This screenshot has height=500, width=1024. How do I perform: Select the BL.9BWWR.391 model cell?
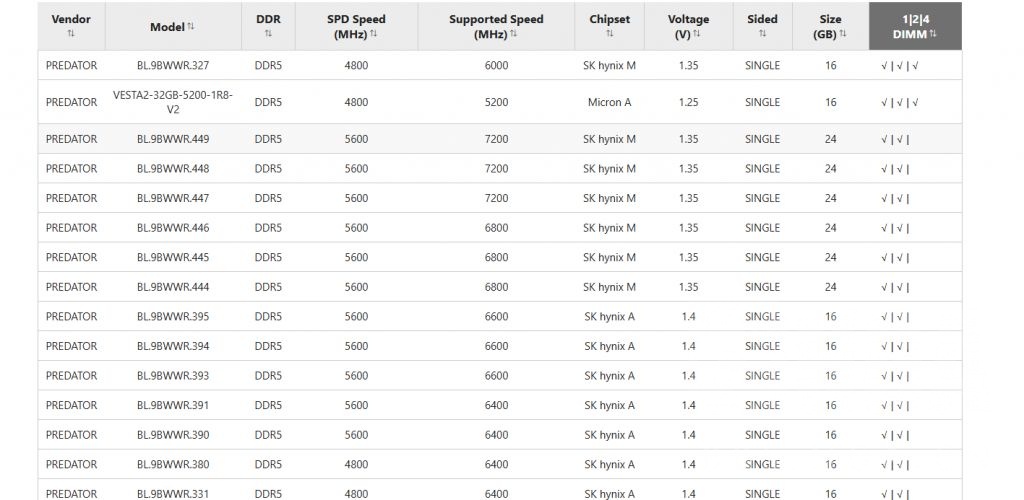pos(173,406)
